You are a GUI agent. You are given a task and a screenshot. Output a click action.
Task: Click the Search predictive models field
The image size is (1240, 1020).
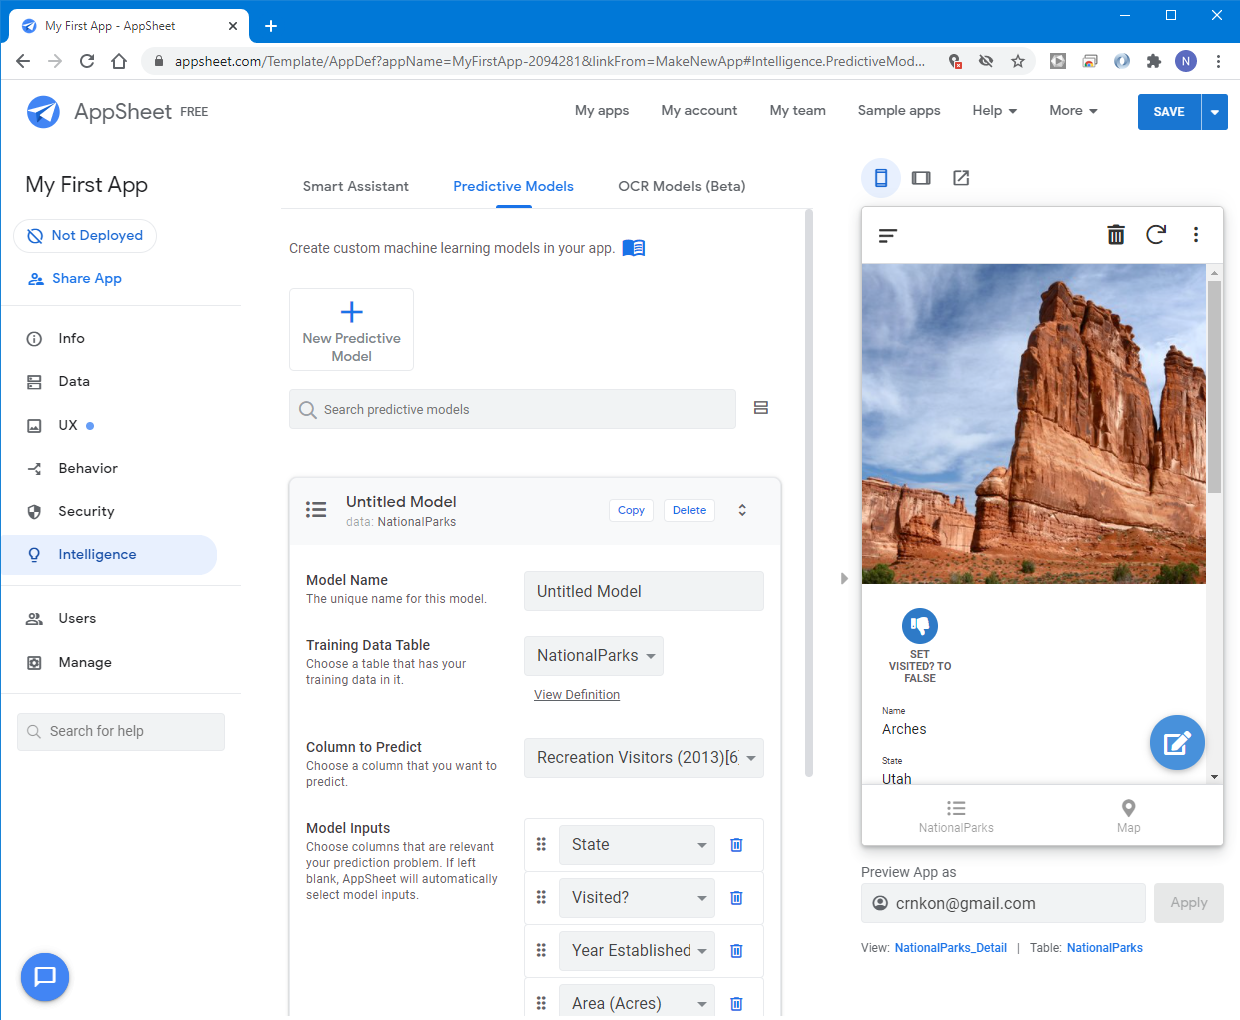pos(512,409)
